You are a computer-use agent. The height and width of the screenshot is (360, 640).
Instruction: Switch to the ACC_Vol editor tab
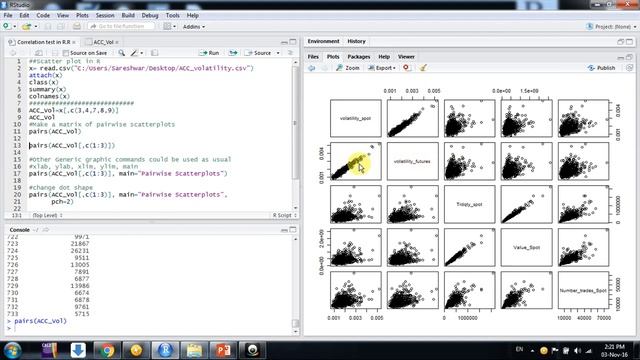(103, 42)
